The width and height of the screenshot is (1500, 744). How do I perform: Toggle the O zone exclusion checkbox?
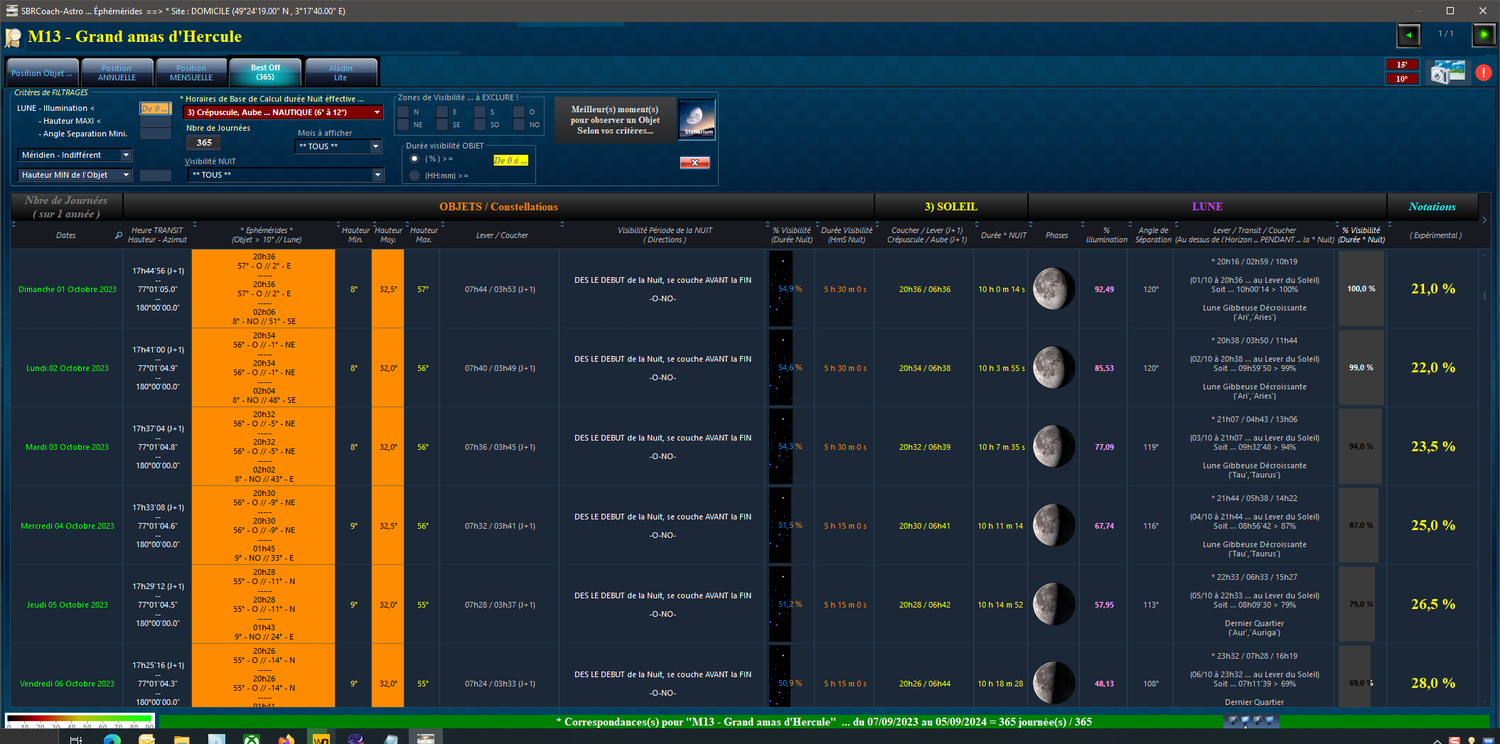tap(519, 112)
